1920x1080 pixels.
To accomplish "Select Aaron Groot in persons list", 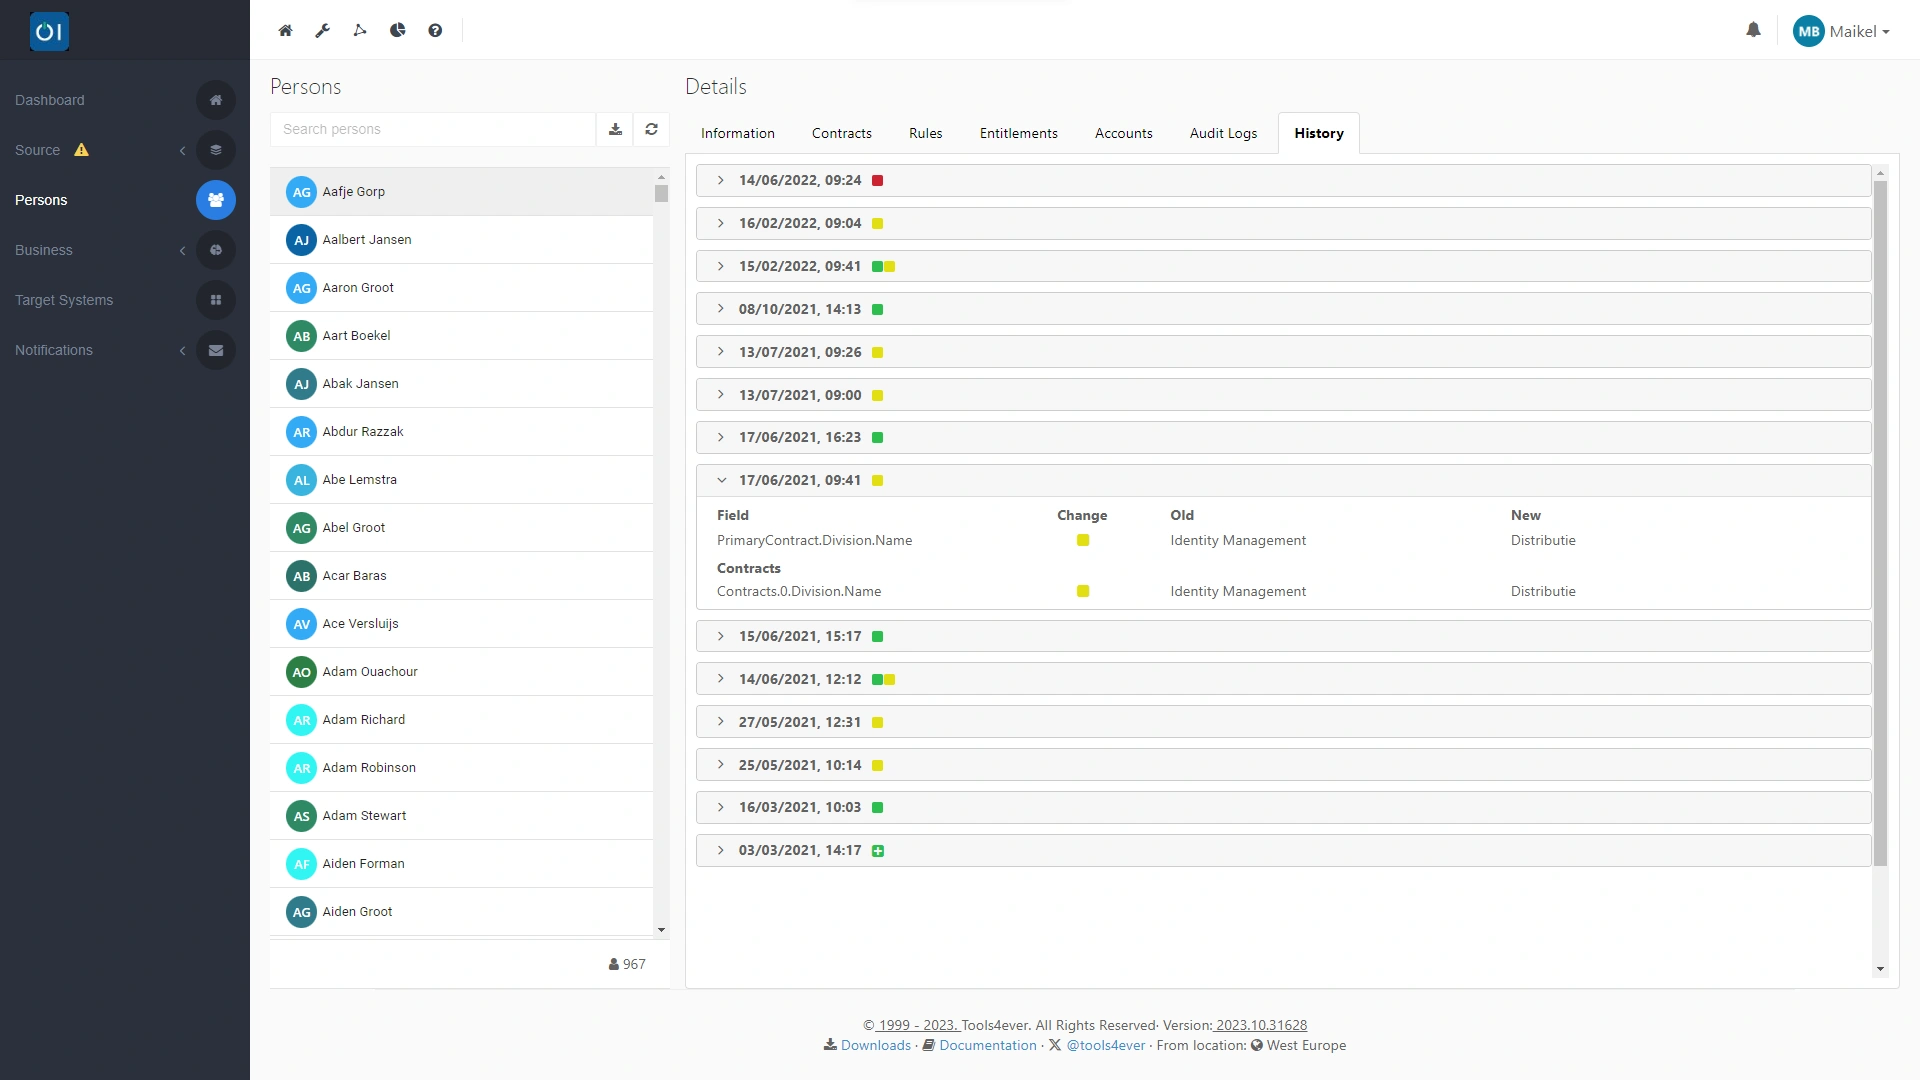I will (461, 288).
